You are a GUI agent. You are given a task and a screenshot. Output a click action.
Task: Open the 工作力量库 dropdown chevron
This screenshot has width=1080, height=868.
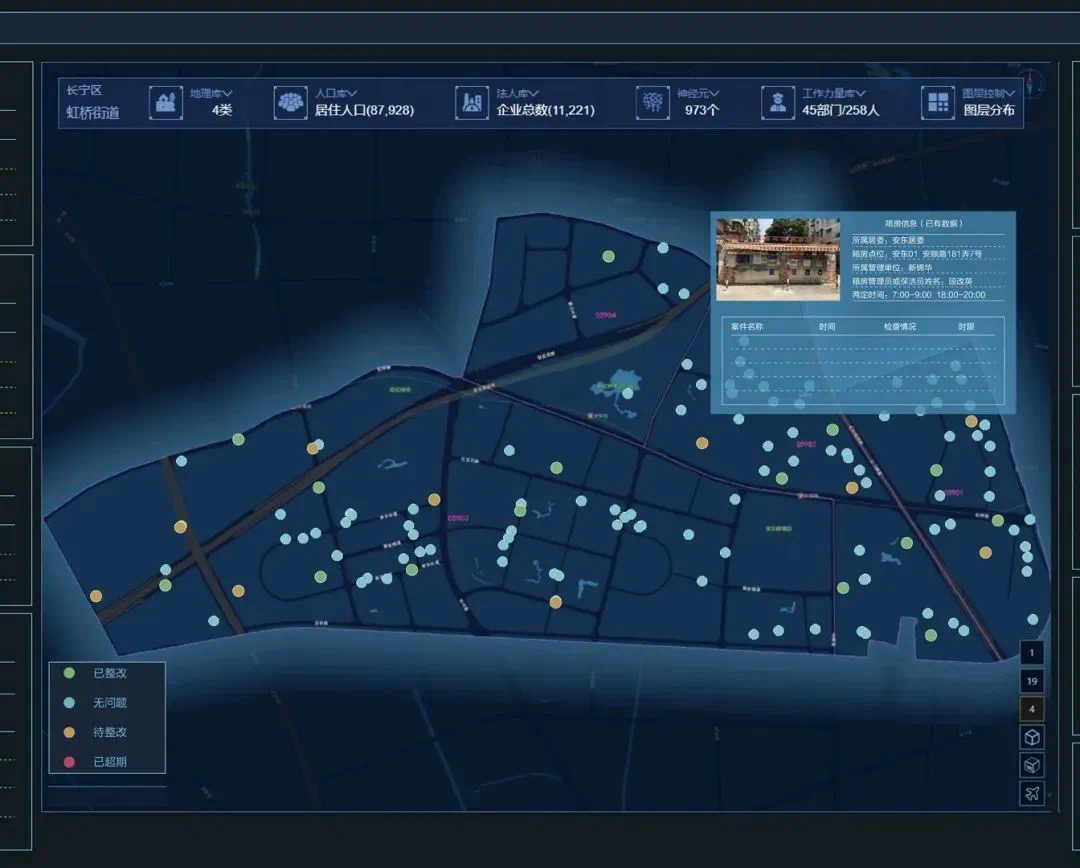[861, 93]
